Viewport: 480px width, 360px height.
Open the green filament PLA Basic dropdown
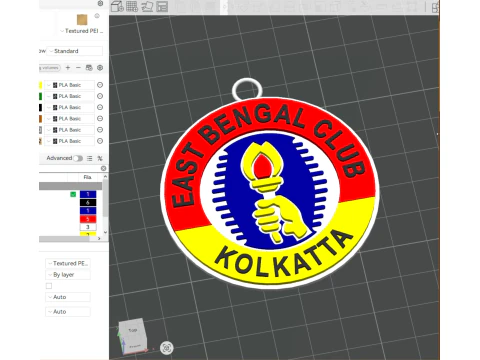click(x=69, y=96)
